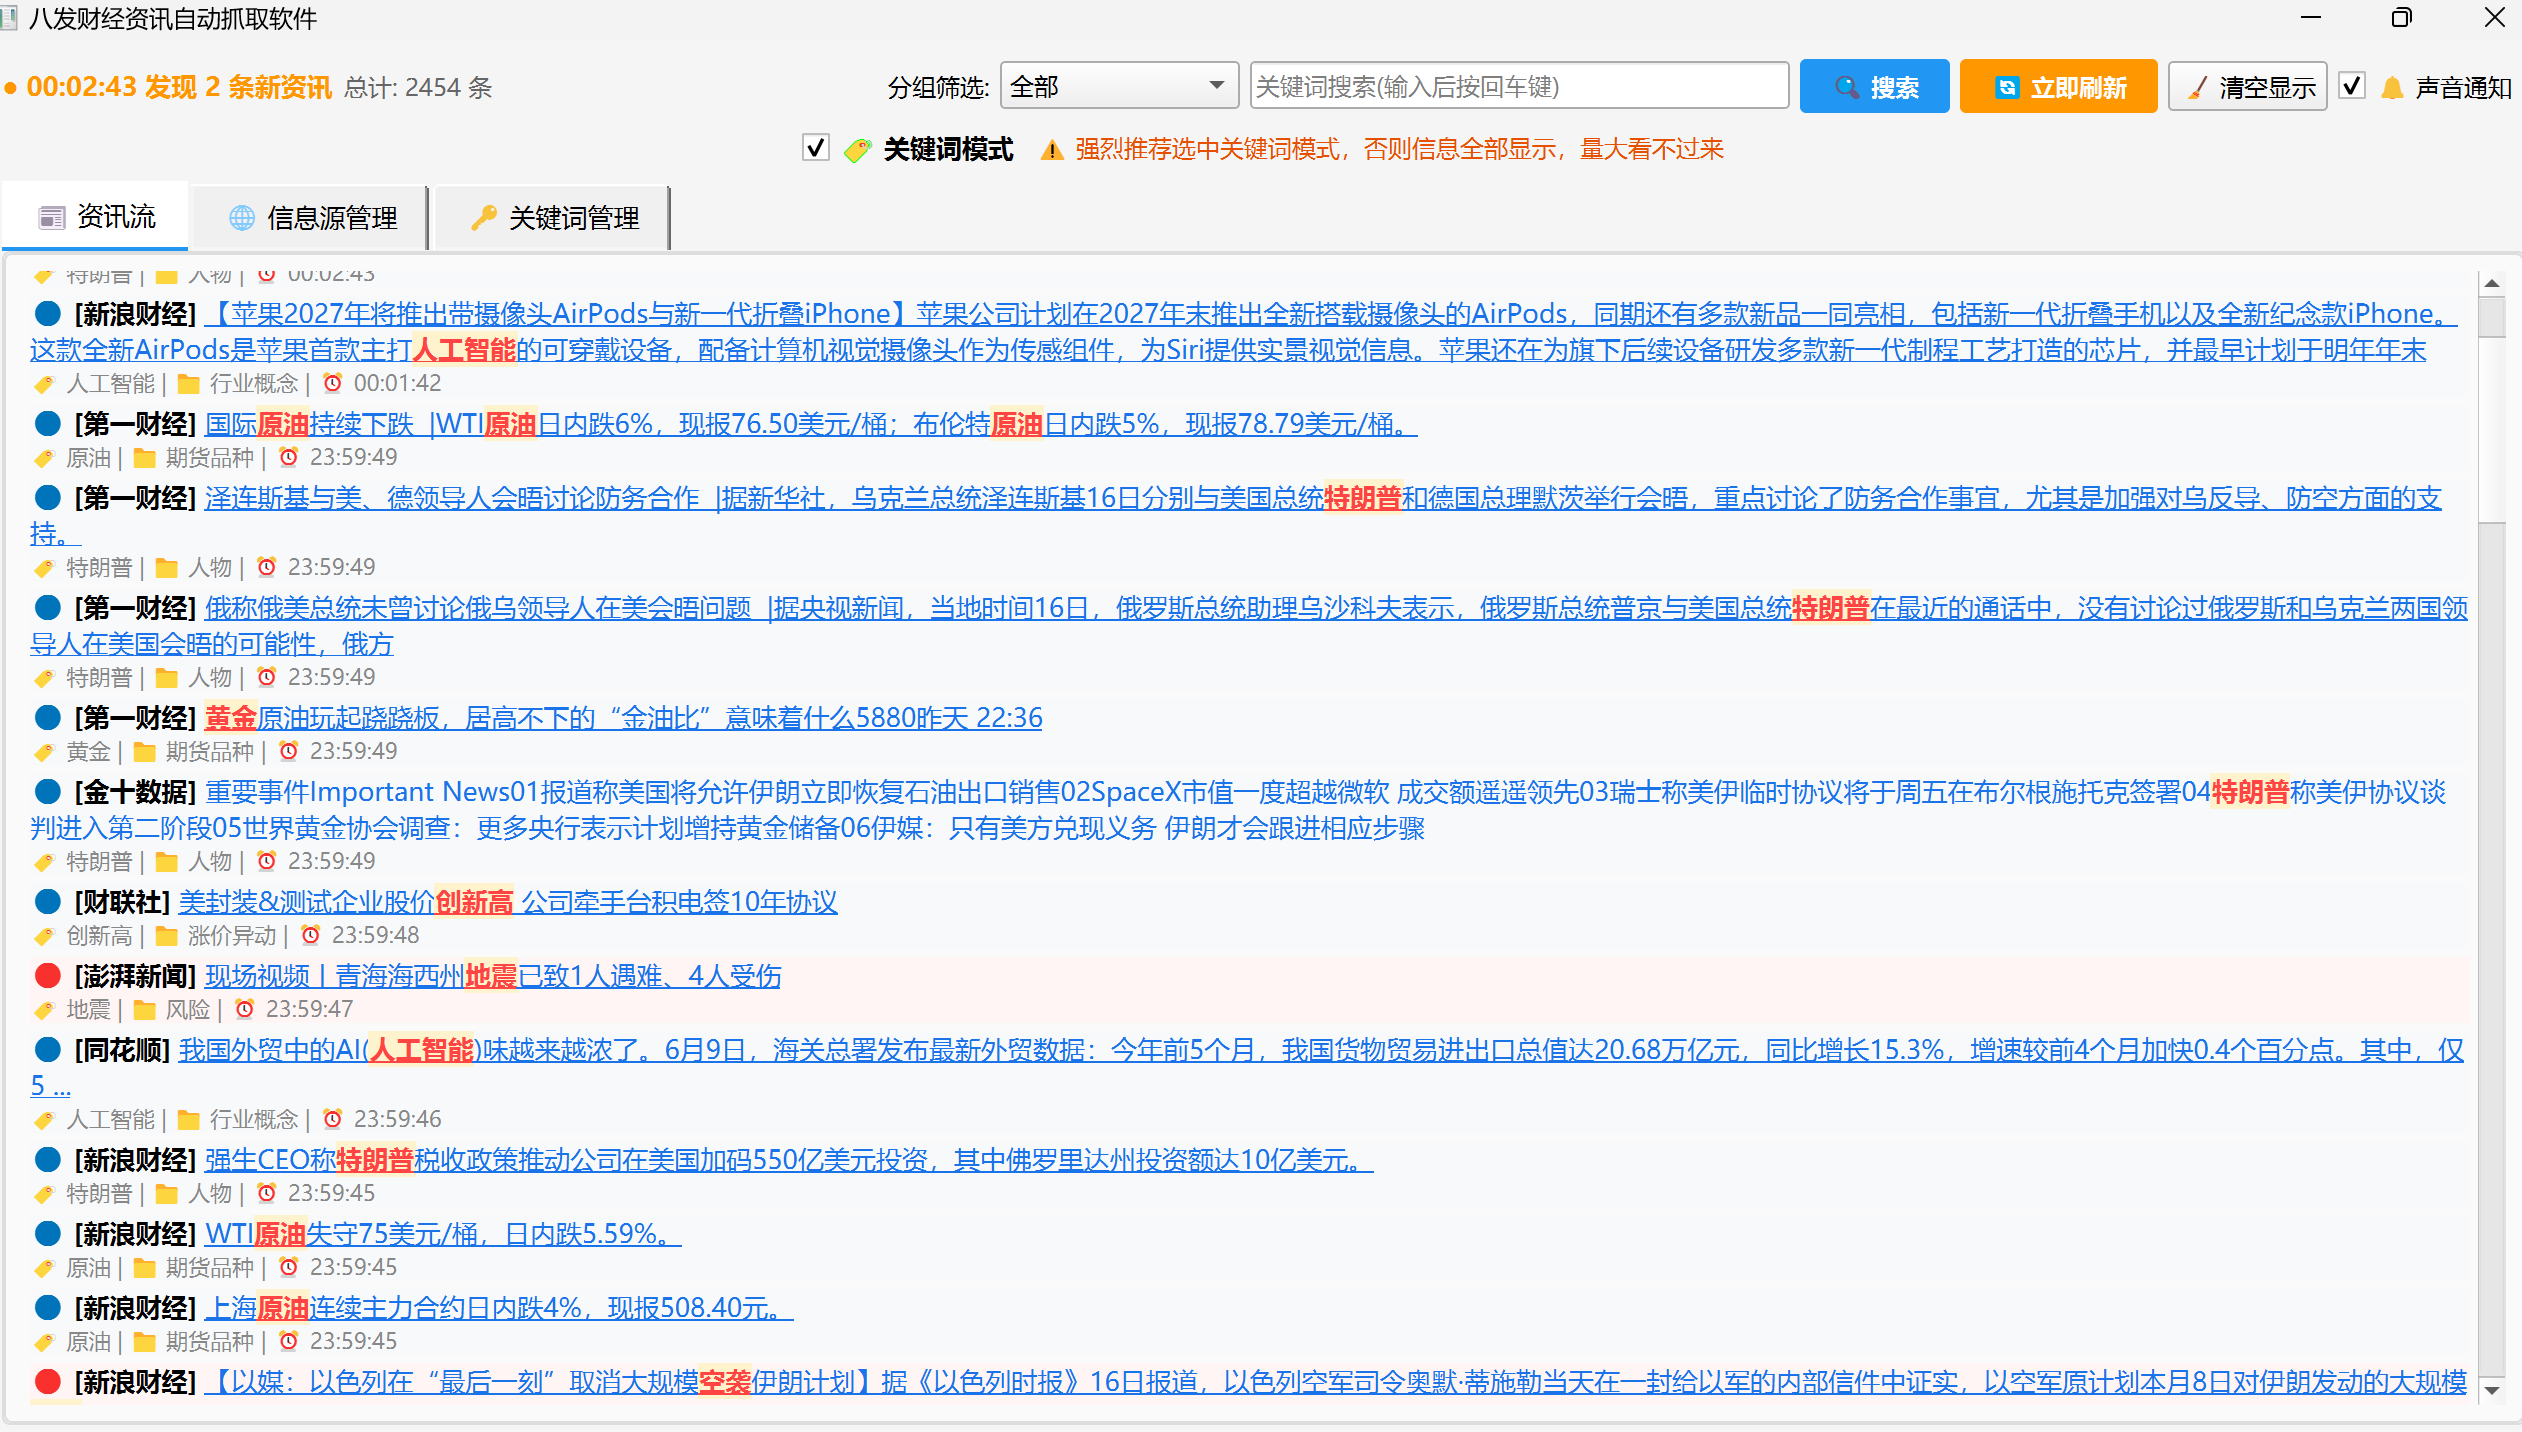The height and width of the screenshot is (1432, 2522).
Task: Click the tag icon before 地震 keyword
Action: (44, 1010)
